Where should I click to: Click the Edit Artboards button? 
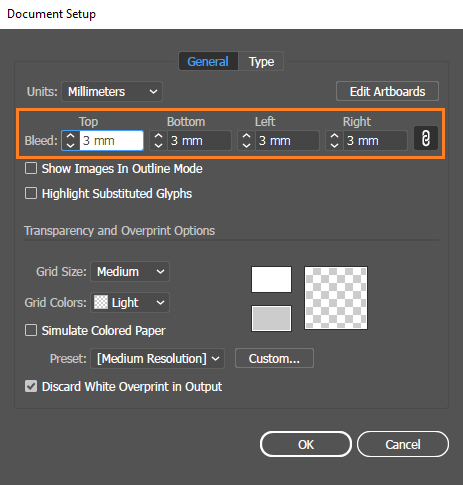point(387,91)
